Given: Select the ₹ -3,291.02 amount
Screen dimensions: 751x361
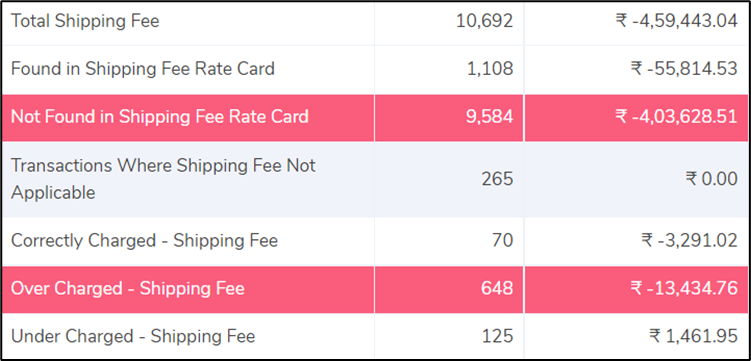Looking at the screenshot, I should pyautogui.click(x=689, y=240).
